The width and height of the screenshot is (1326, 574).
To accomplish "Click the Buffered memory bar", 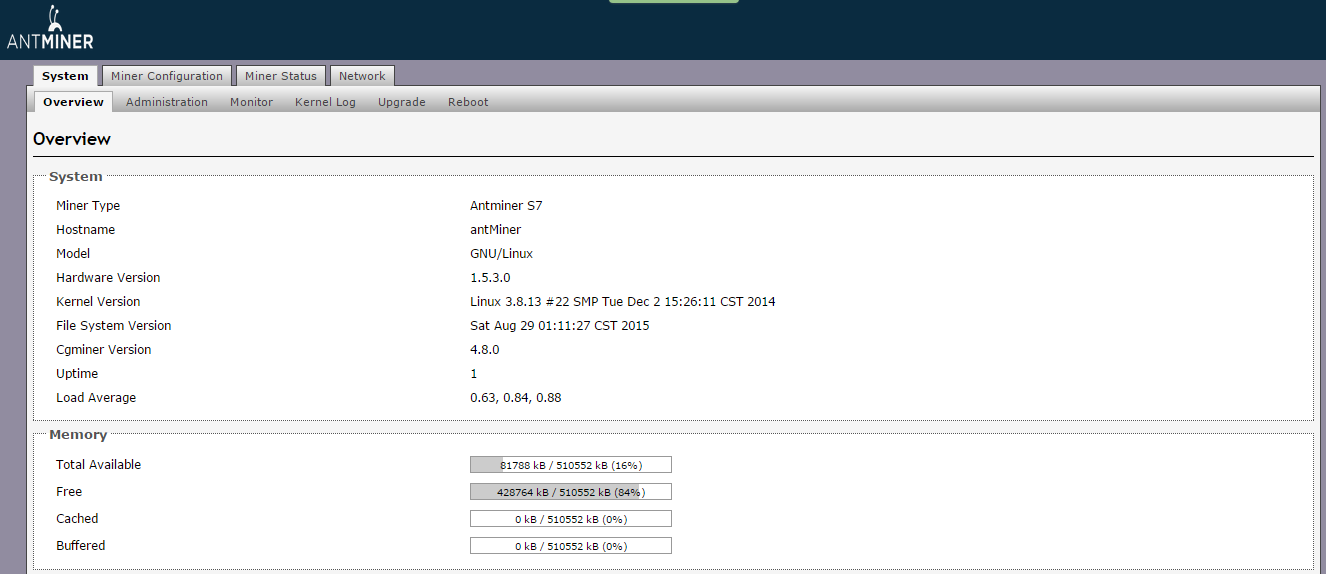I will click(570, 546).
